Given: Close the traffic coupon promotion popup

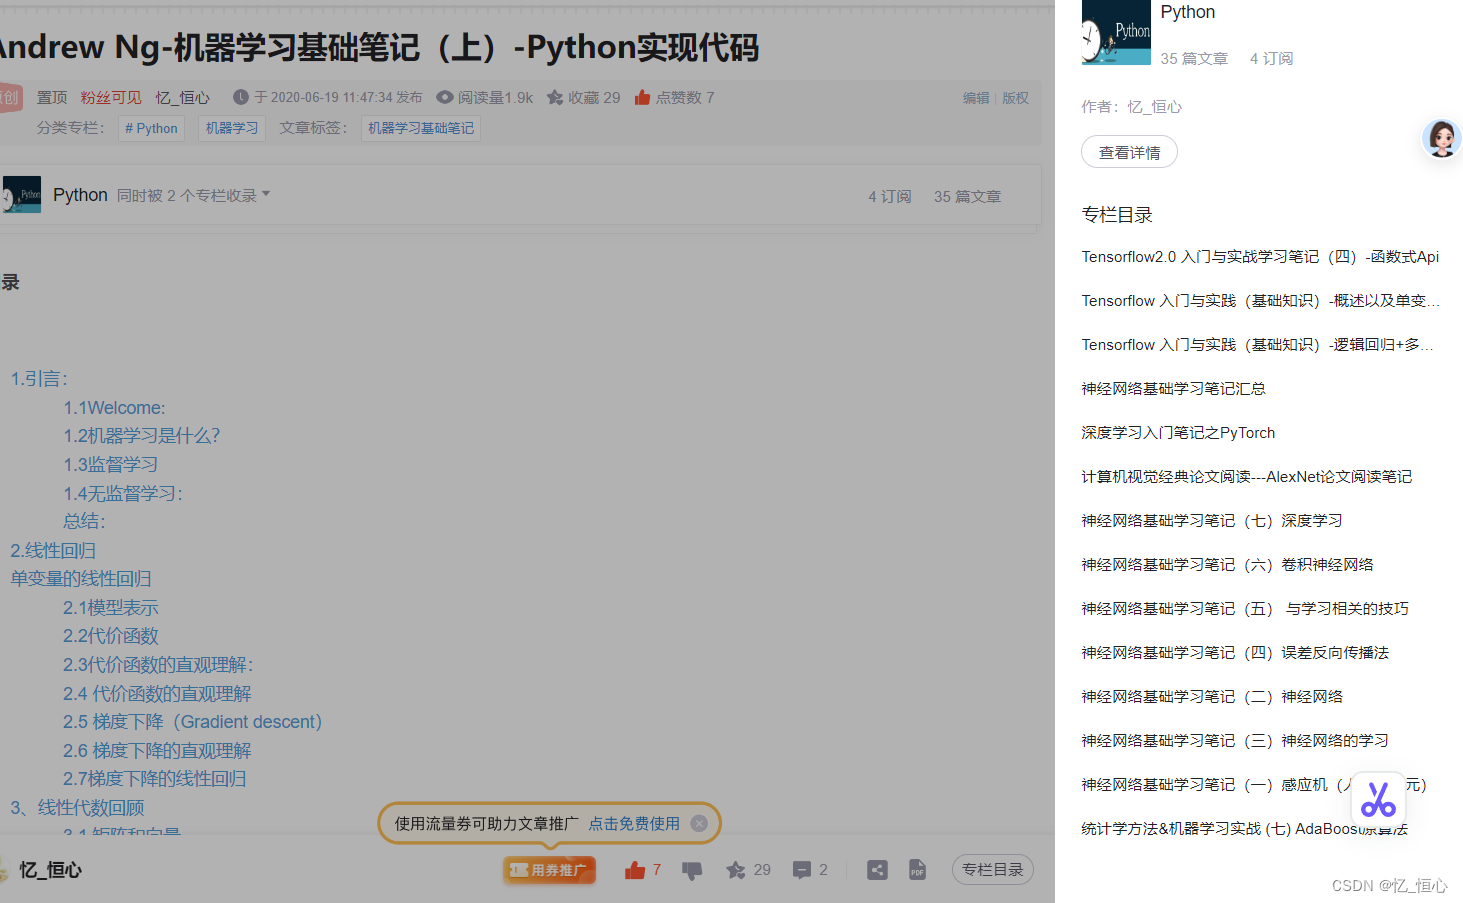Looking at the screenshot, I should [x=699, y=823].
